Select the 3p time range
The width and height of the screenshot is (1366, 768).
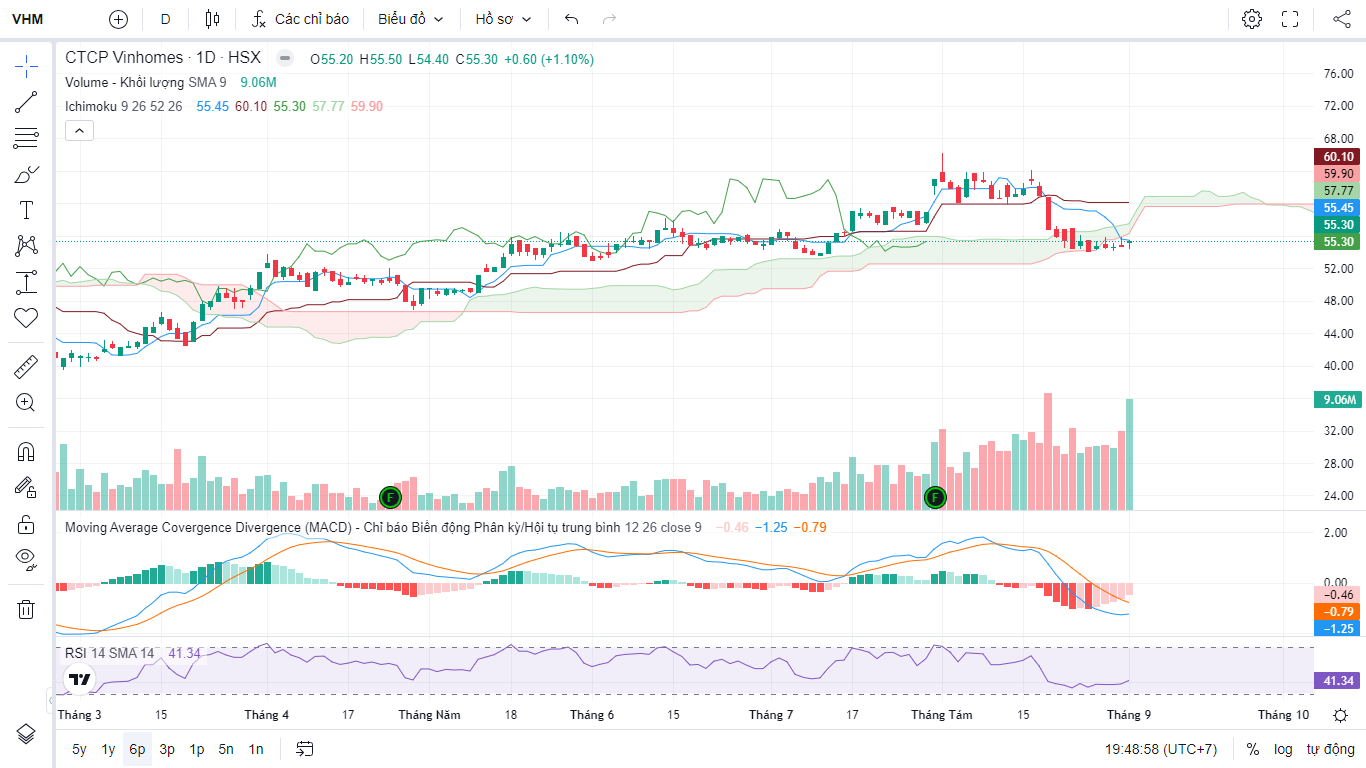[x=167, y=749]
